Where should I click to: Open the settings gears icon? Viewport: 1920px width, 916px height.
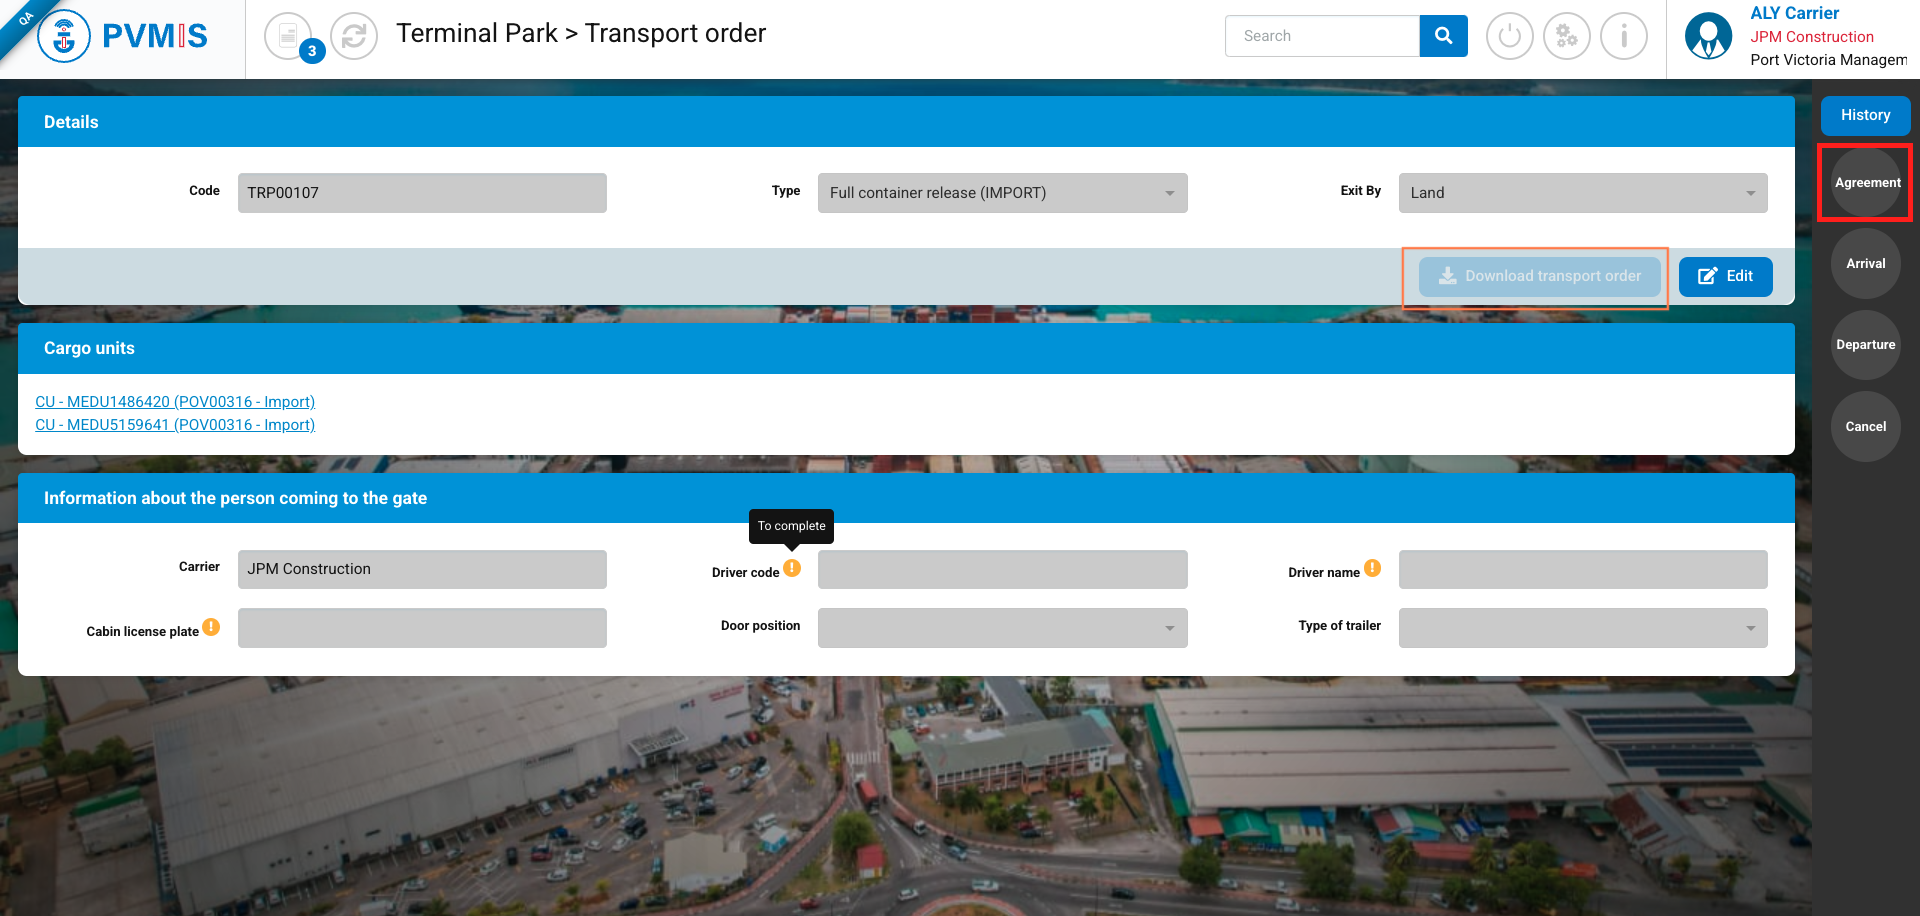(x=1566, y=37)
